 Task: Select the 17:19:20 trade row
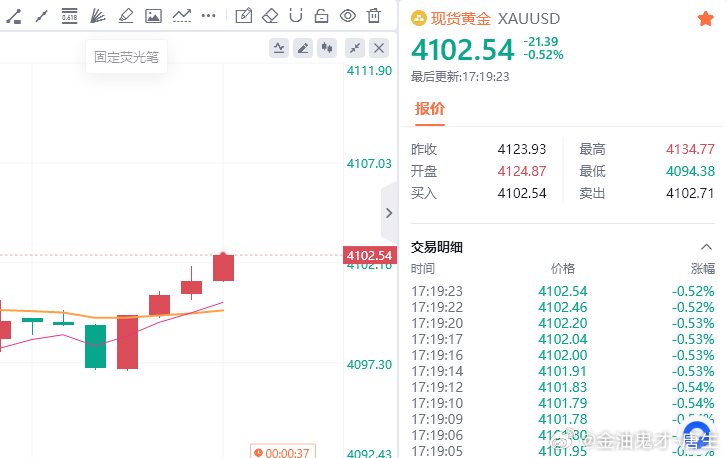[562, 323]
